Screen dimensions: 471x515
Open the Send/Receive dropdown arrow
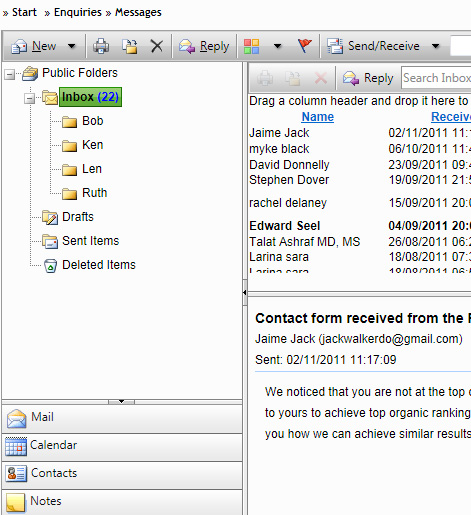pyautogui.click(x=435, y=46)
